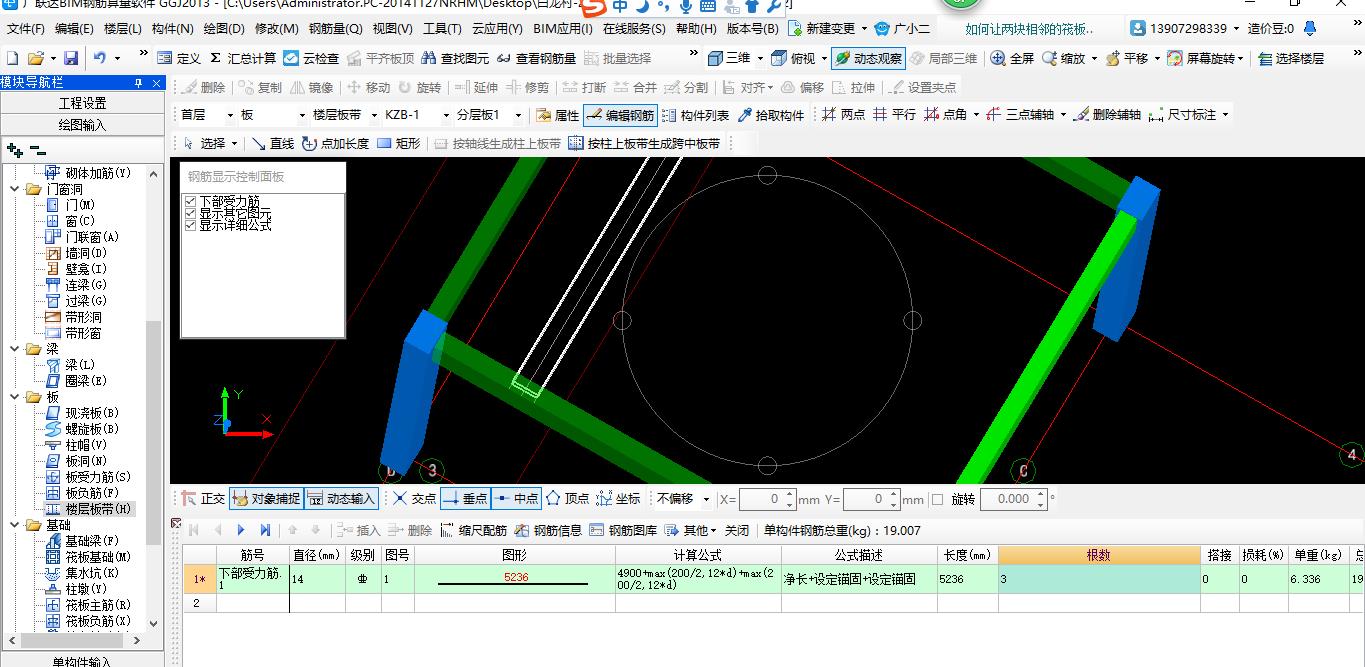Open the 其他 dropdown in rebar panel
This screenshot has height=667, width=1365.
tap(689, 530)
